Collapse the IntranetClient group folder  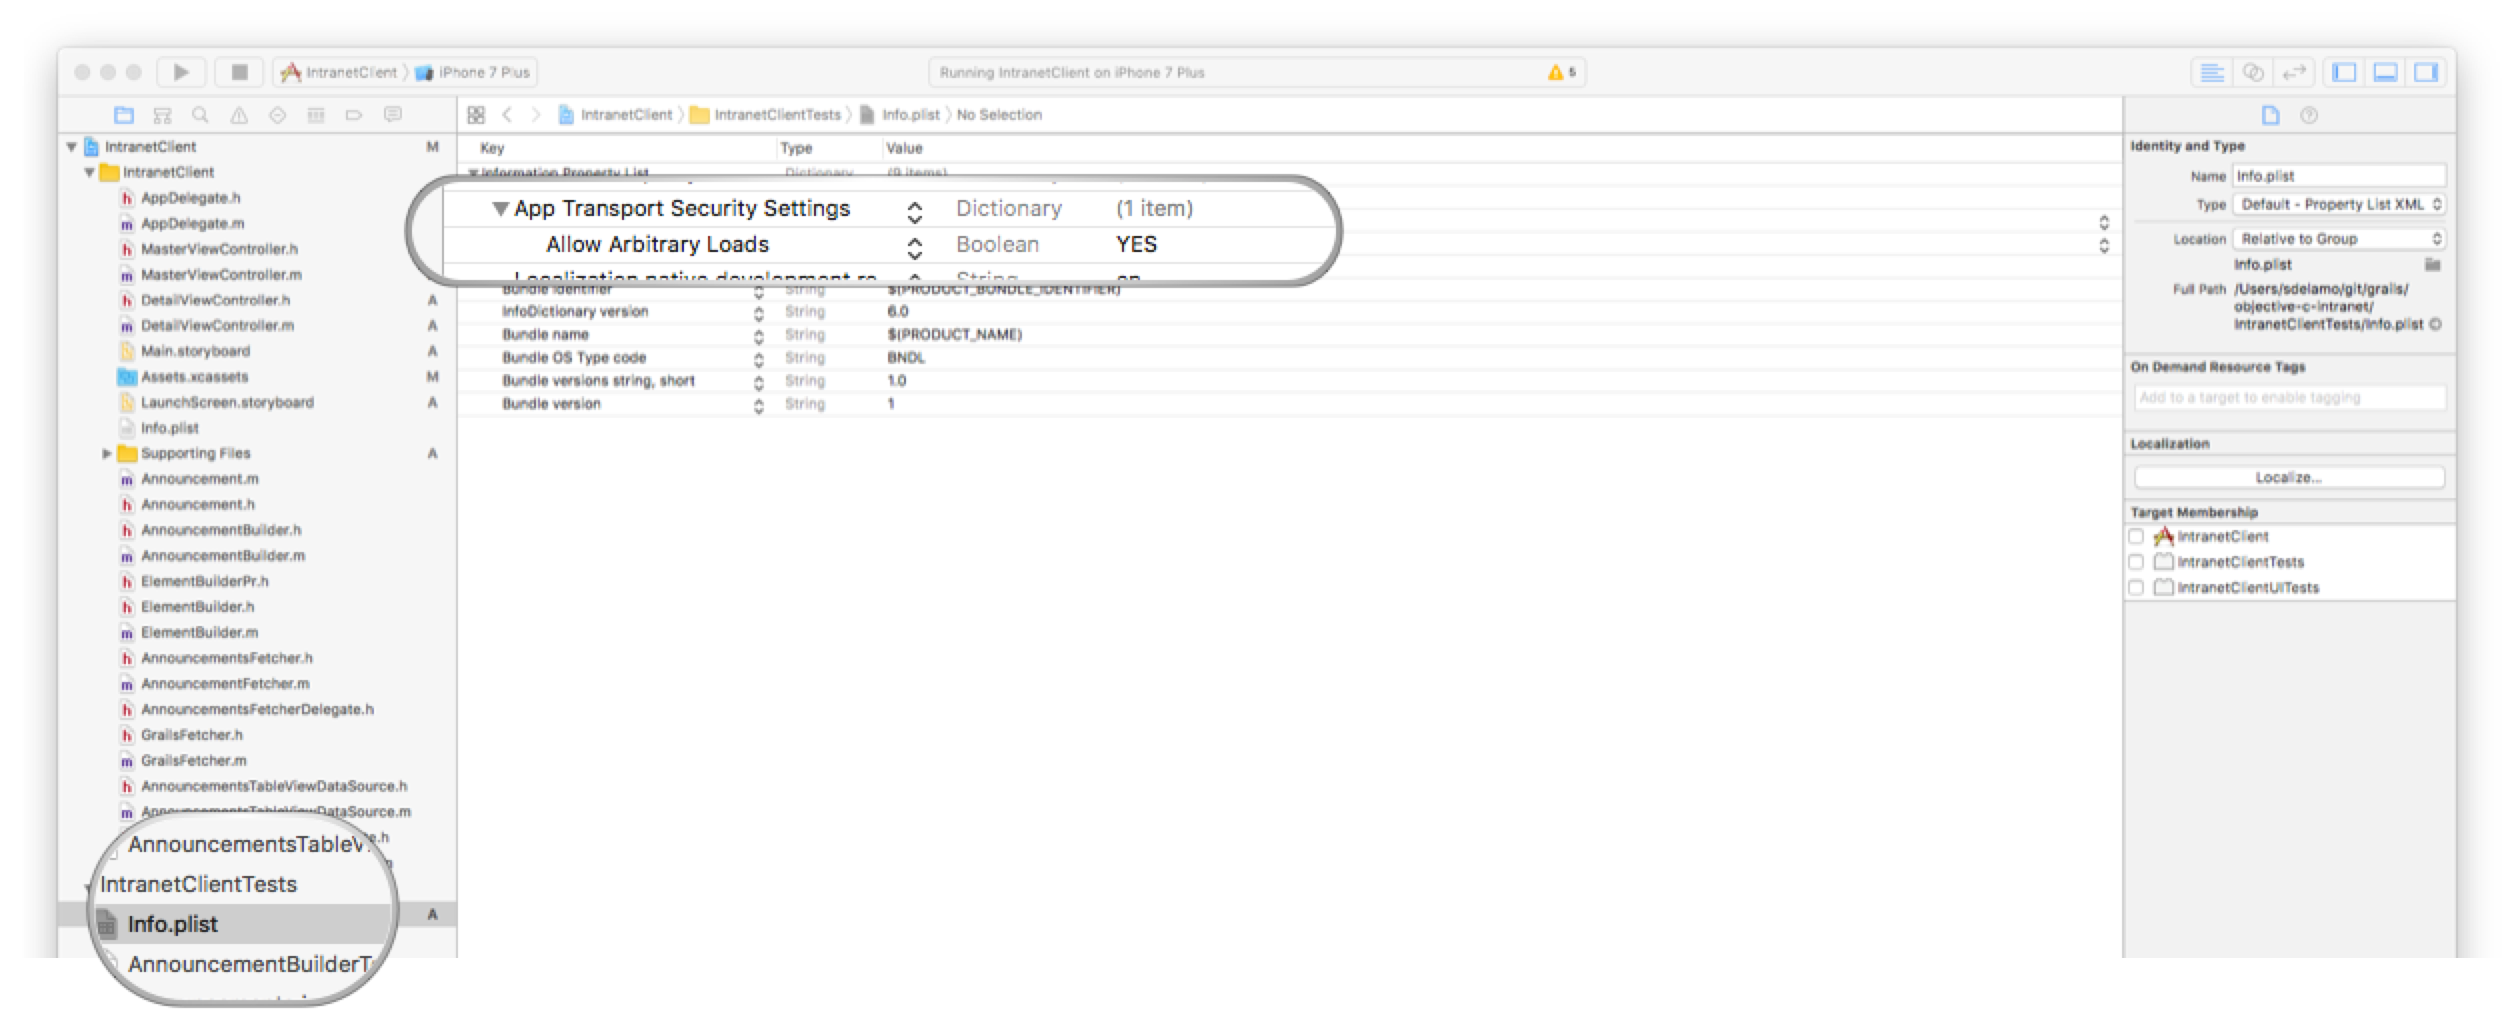(x=90, y=173)
